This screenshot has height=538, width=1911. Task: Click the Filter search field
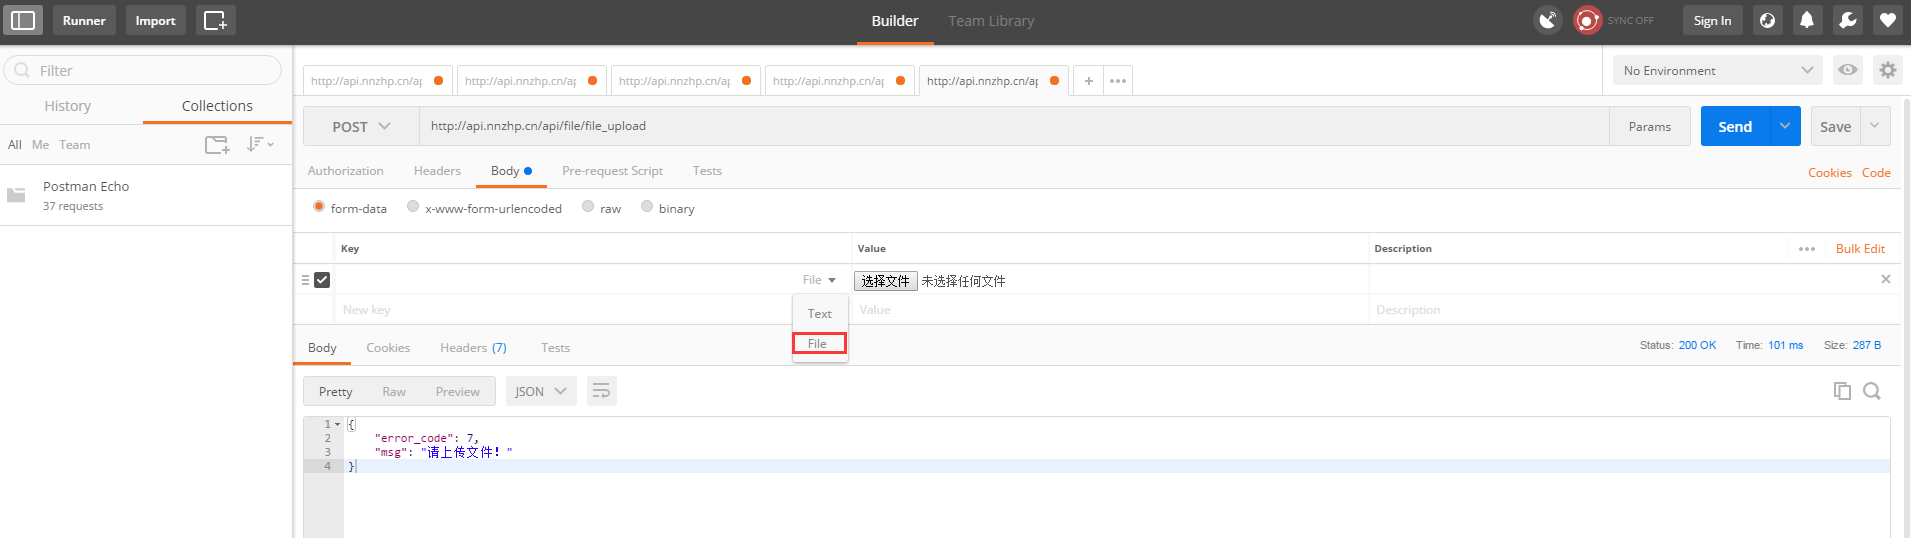coord(143,70)
